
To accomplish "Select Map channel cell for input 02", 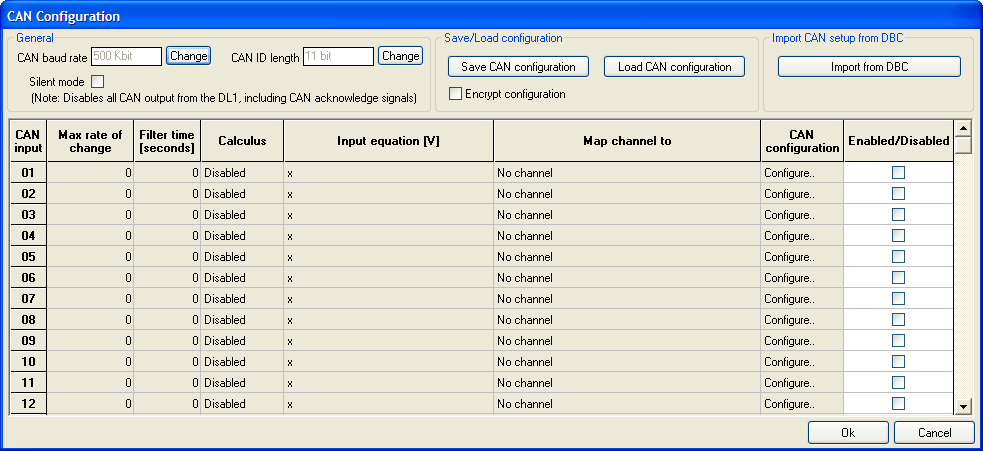I will coord(626,194).
